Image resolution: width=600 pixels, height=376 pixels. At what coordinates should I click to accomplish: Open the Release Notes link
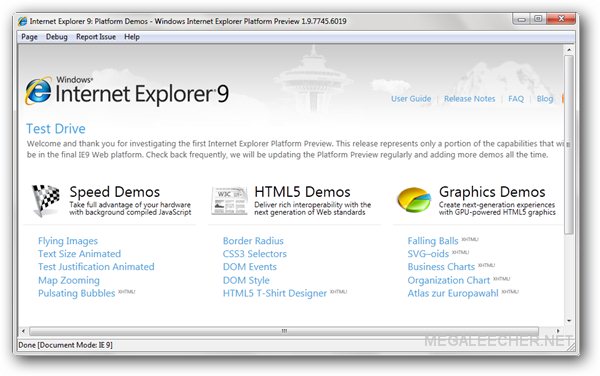tap(470, 99)
